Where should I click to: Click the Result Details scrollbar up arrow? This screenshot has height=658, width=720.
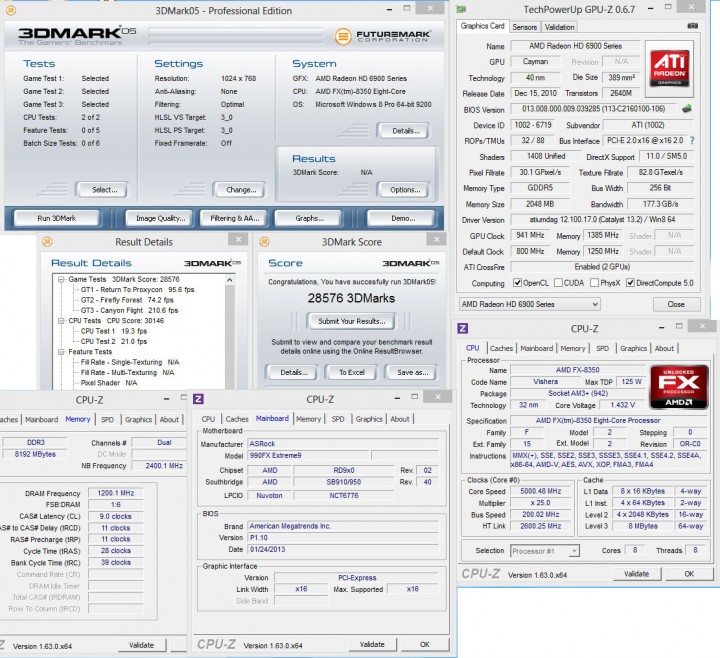[x=230, y=280]
